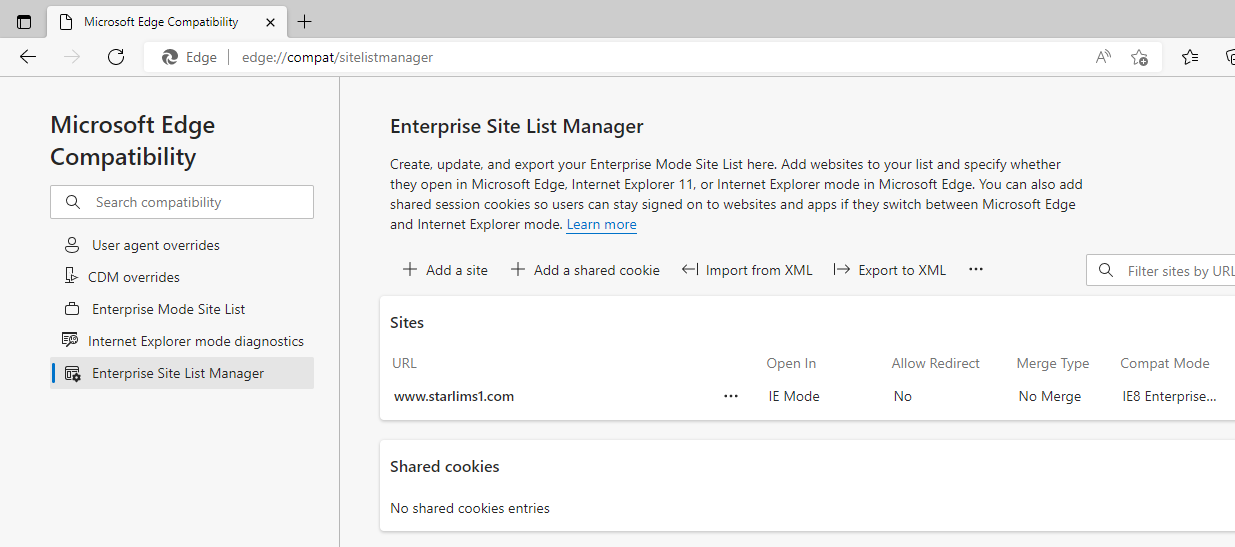Open more actions for www.starlims1.com row
The image size is (1235, 547).
pyautogui.click(x=731, y=396)
